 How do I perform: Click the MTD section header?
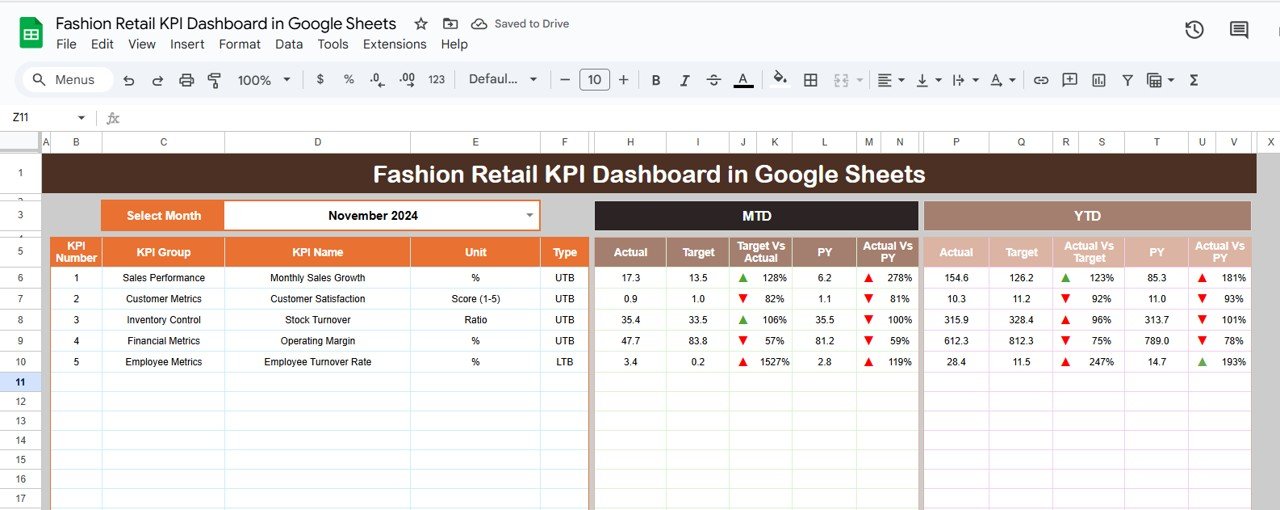(x=756, y=216)
